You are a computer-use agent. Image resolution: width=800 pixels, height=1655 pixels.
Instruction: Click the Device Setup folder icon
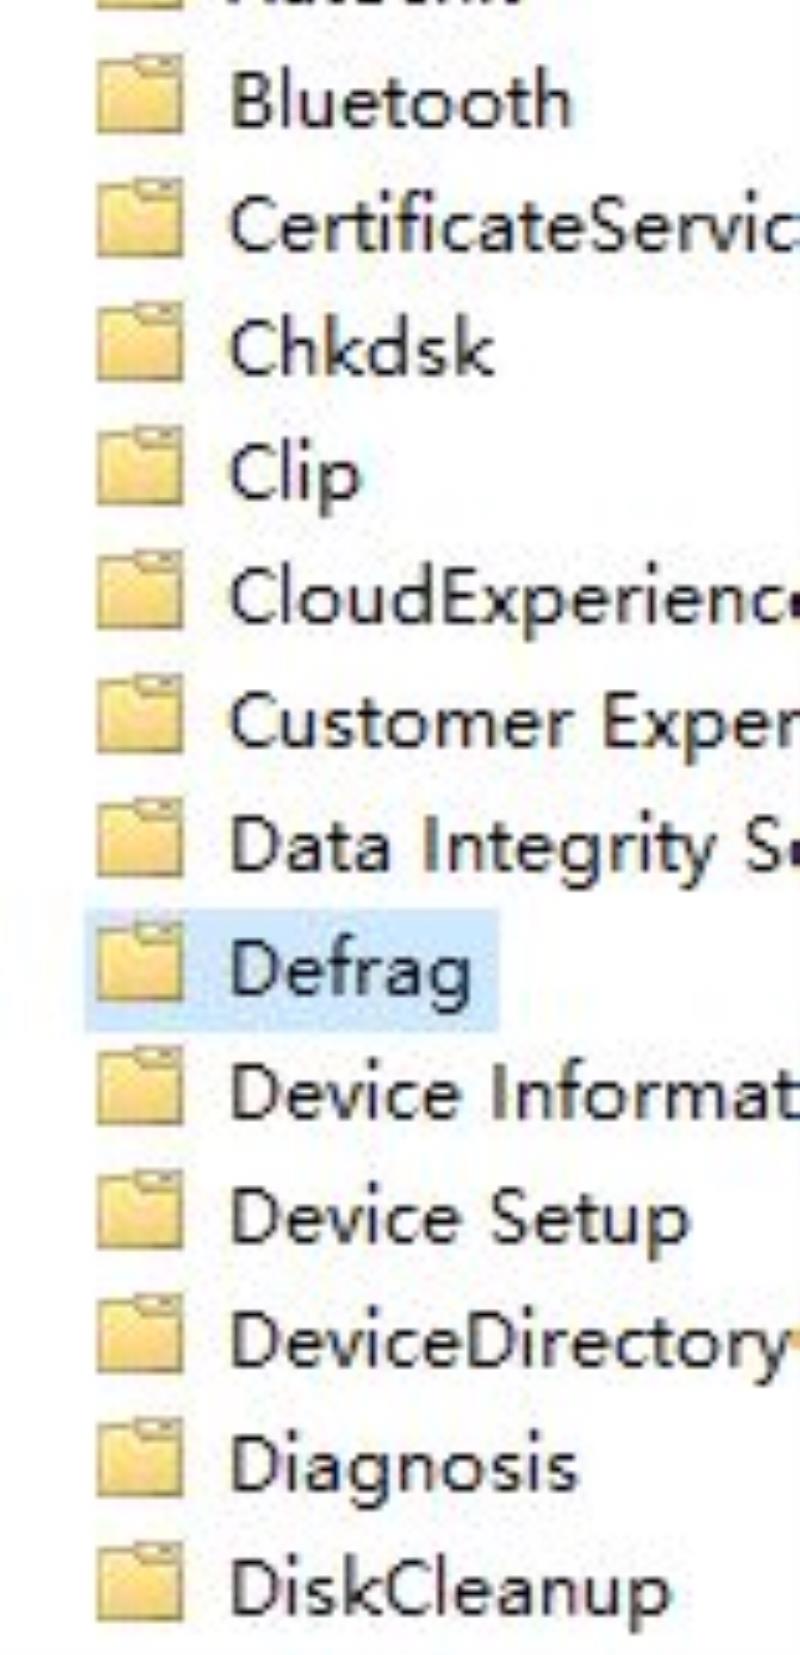(140, 1212)
